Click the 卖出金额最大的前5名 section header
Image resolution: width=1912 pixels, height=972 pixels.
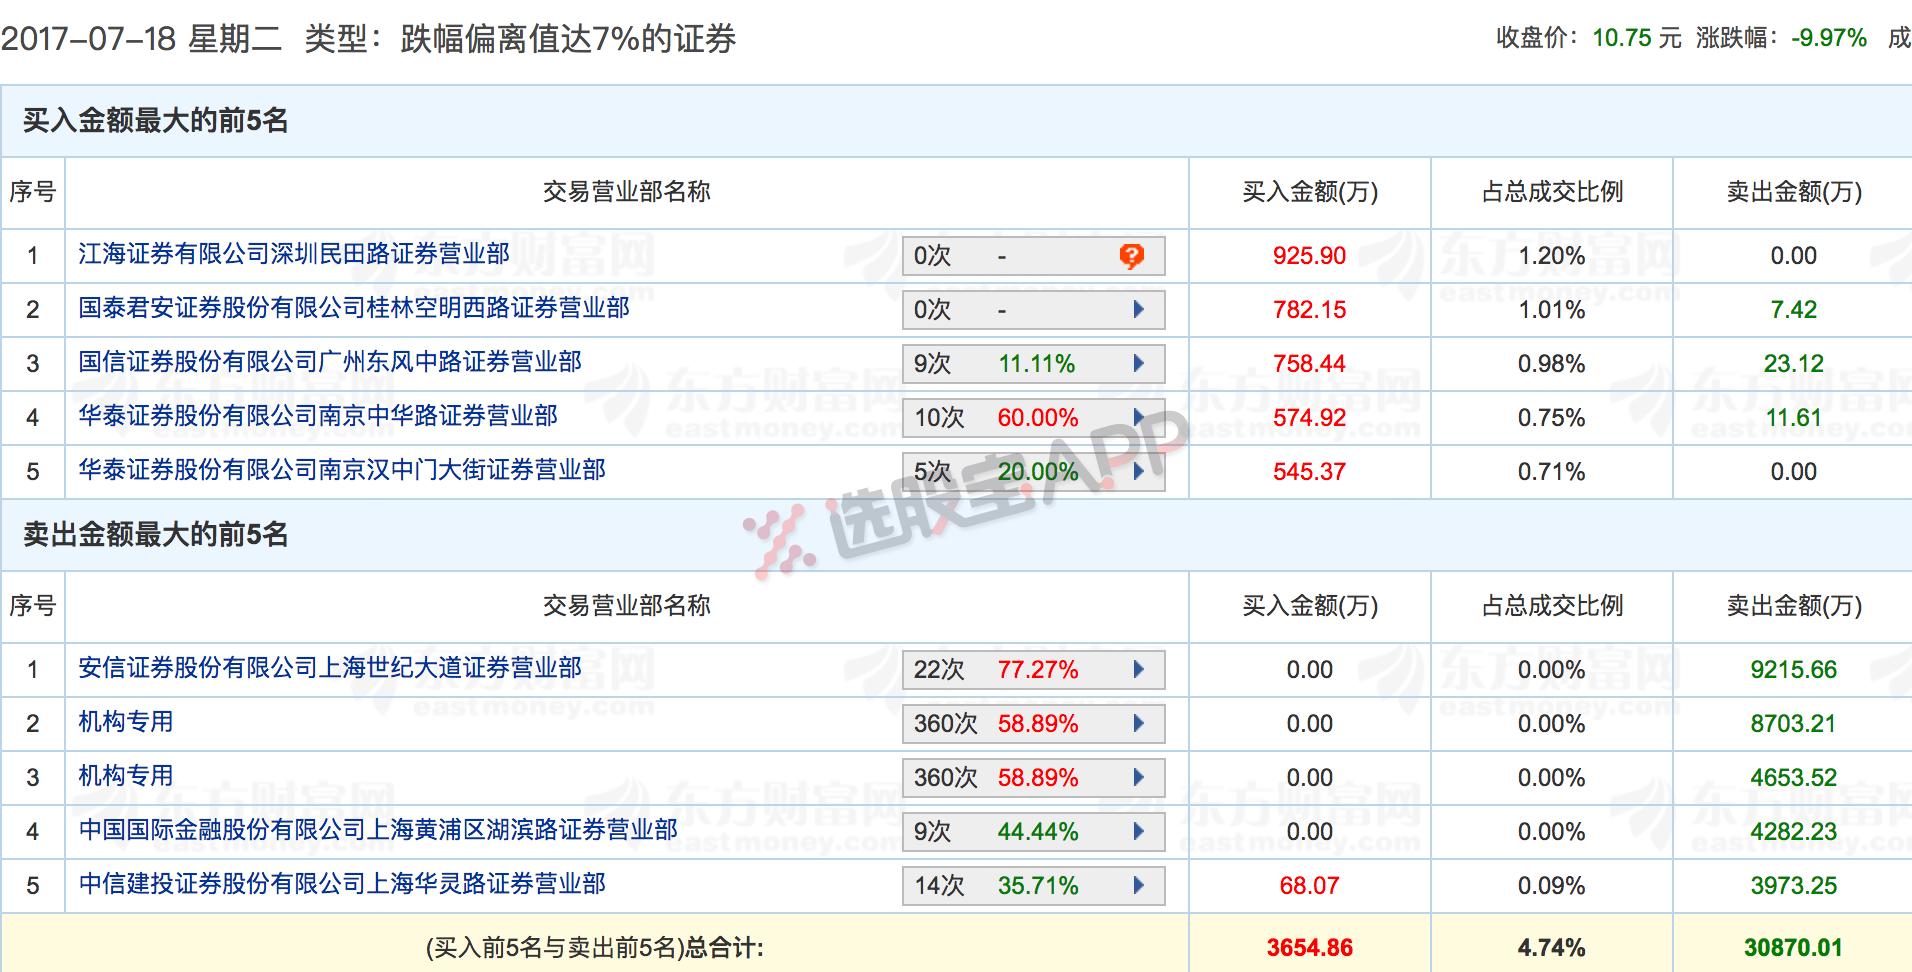coord(156,535)
